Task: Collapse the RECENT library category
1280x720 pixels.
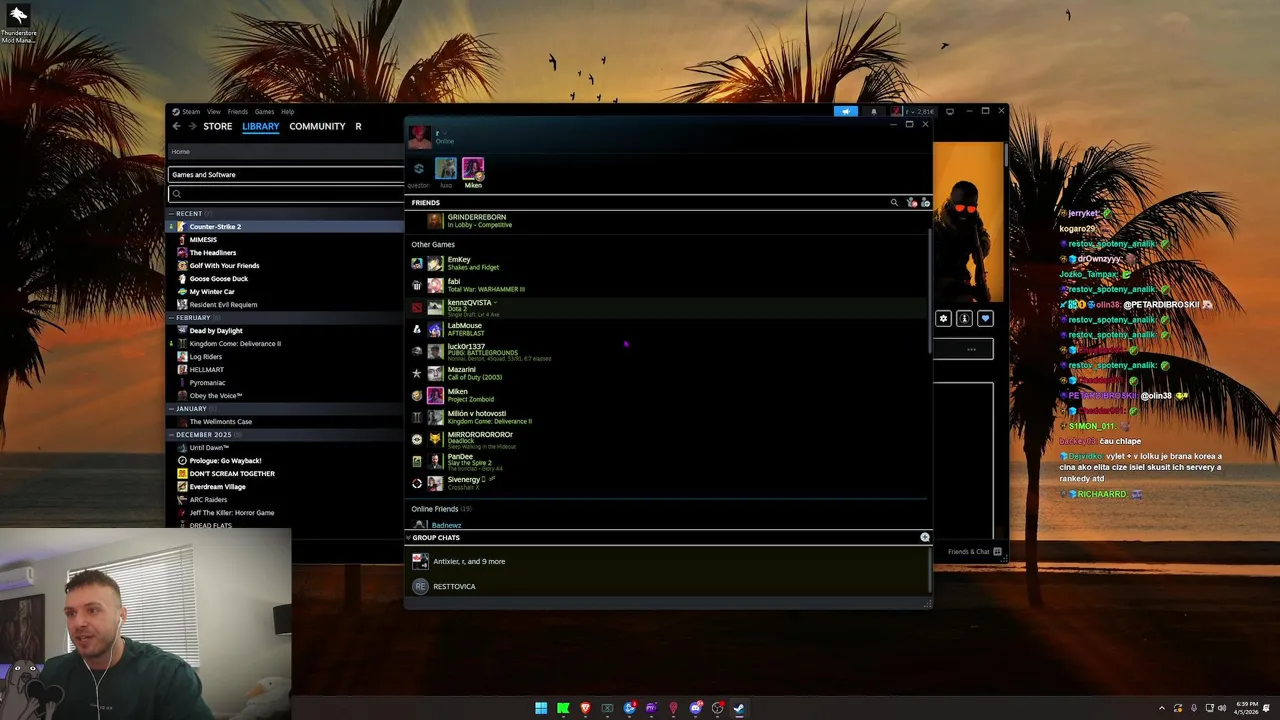Action: (x=171, y=213)
